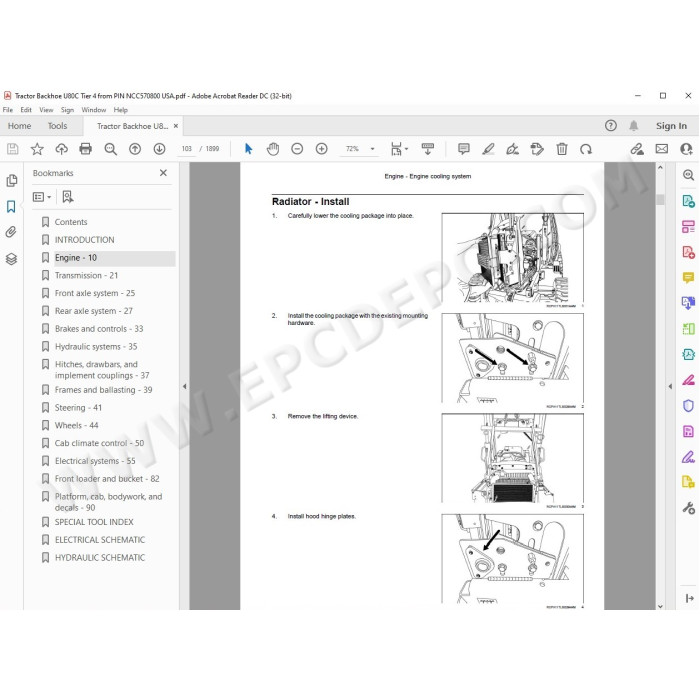Select the Engine - 10 bookmark
This screenshot has height=700, width=700.
75,258
